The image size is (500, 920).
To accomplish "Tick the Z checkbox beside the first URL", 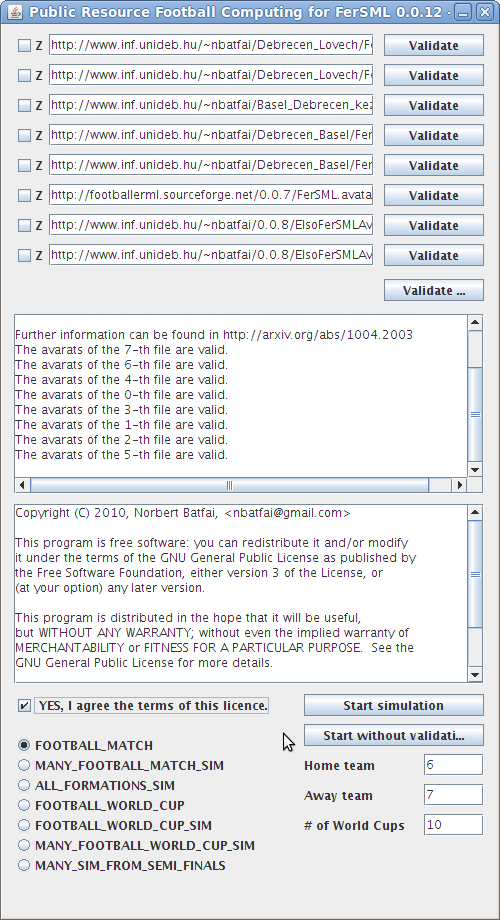I will (24, 45).
